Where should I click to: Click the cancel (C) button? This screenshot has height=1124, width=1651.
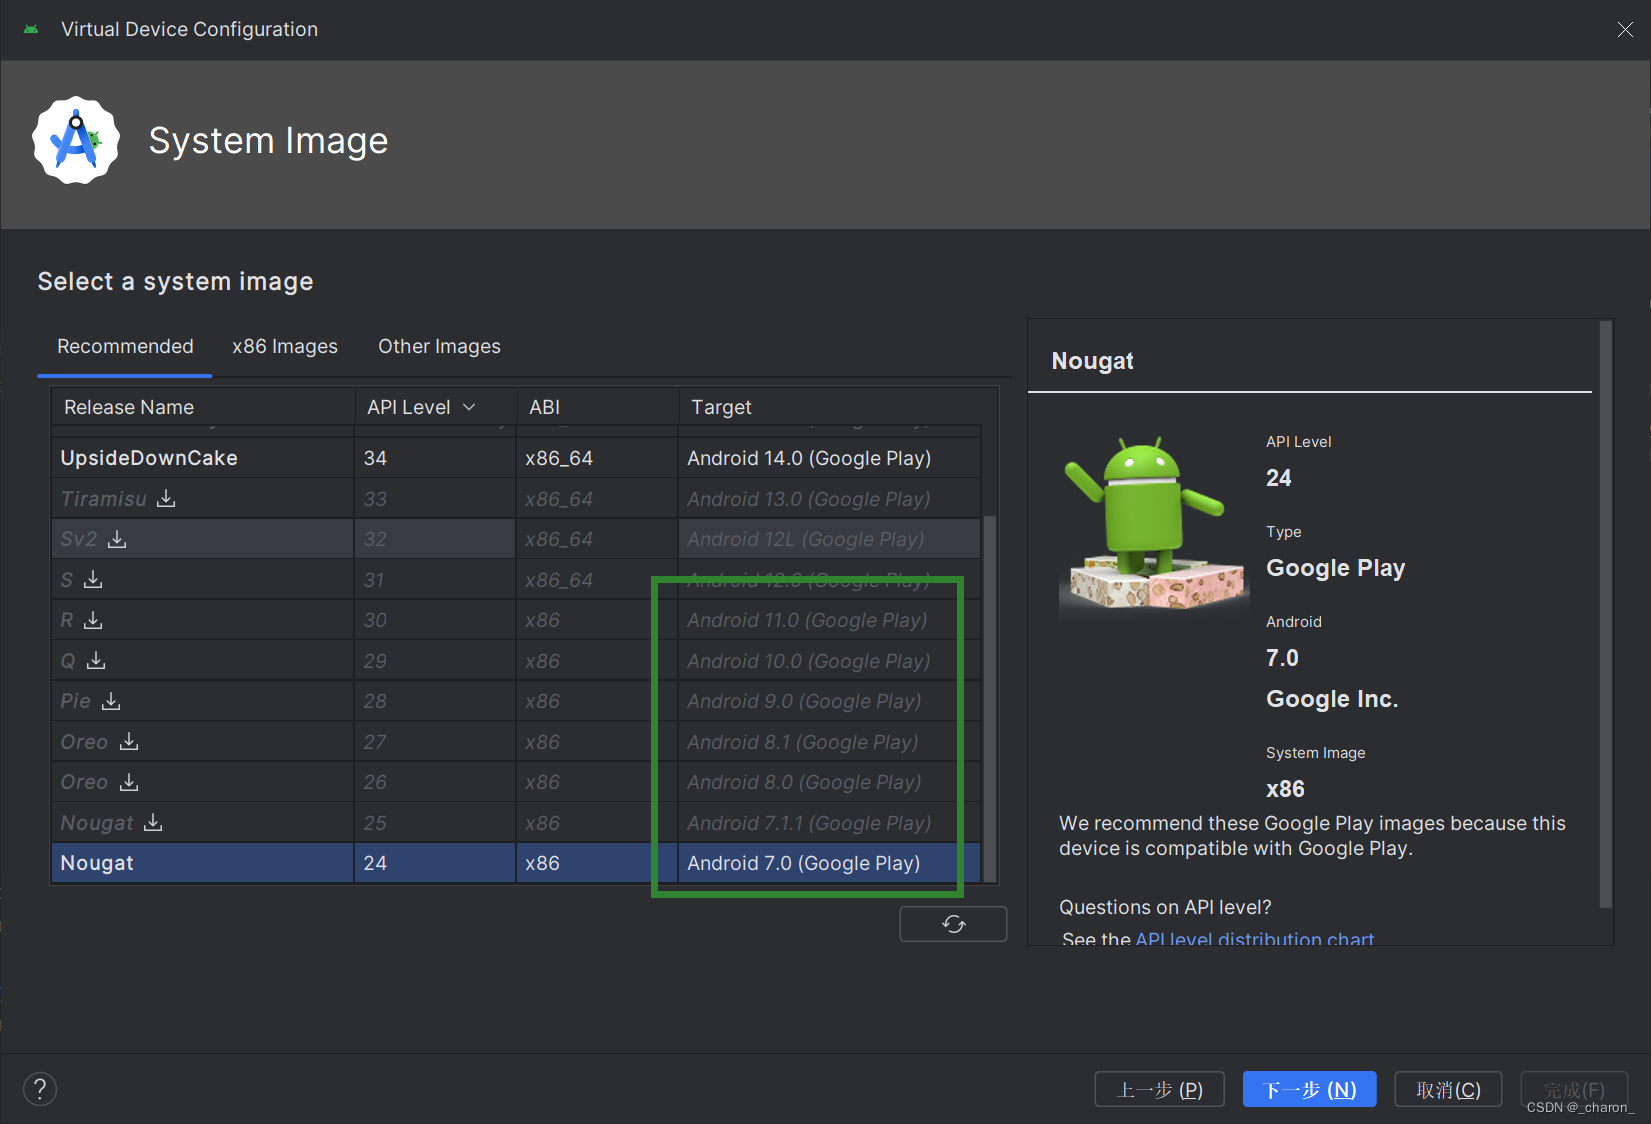1448,1089
